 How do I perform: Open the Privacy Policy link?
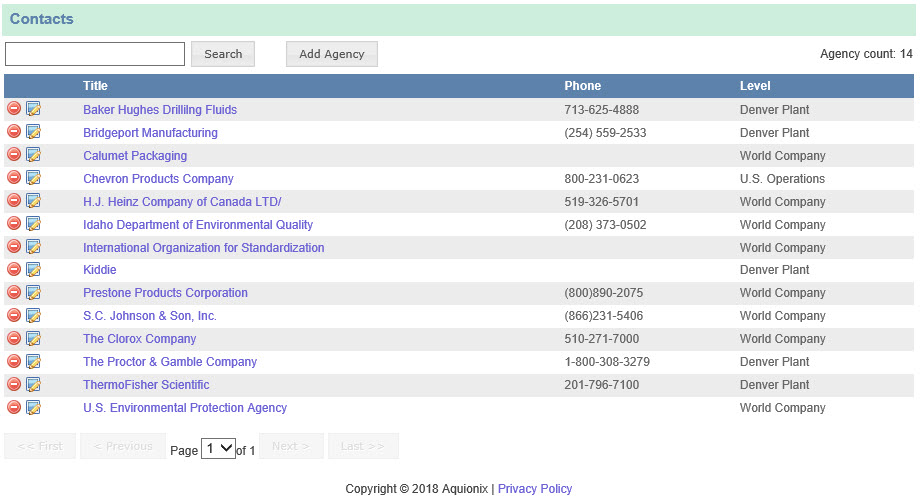(535, 488)
